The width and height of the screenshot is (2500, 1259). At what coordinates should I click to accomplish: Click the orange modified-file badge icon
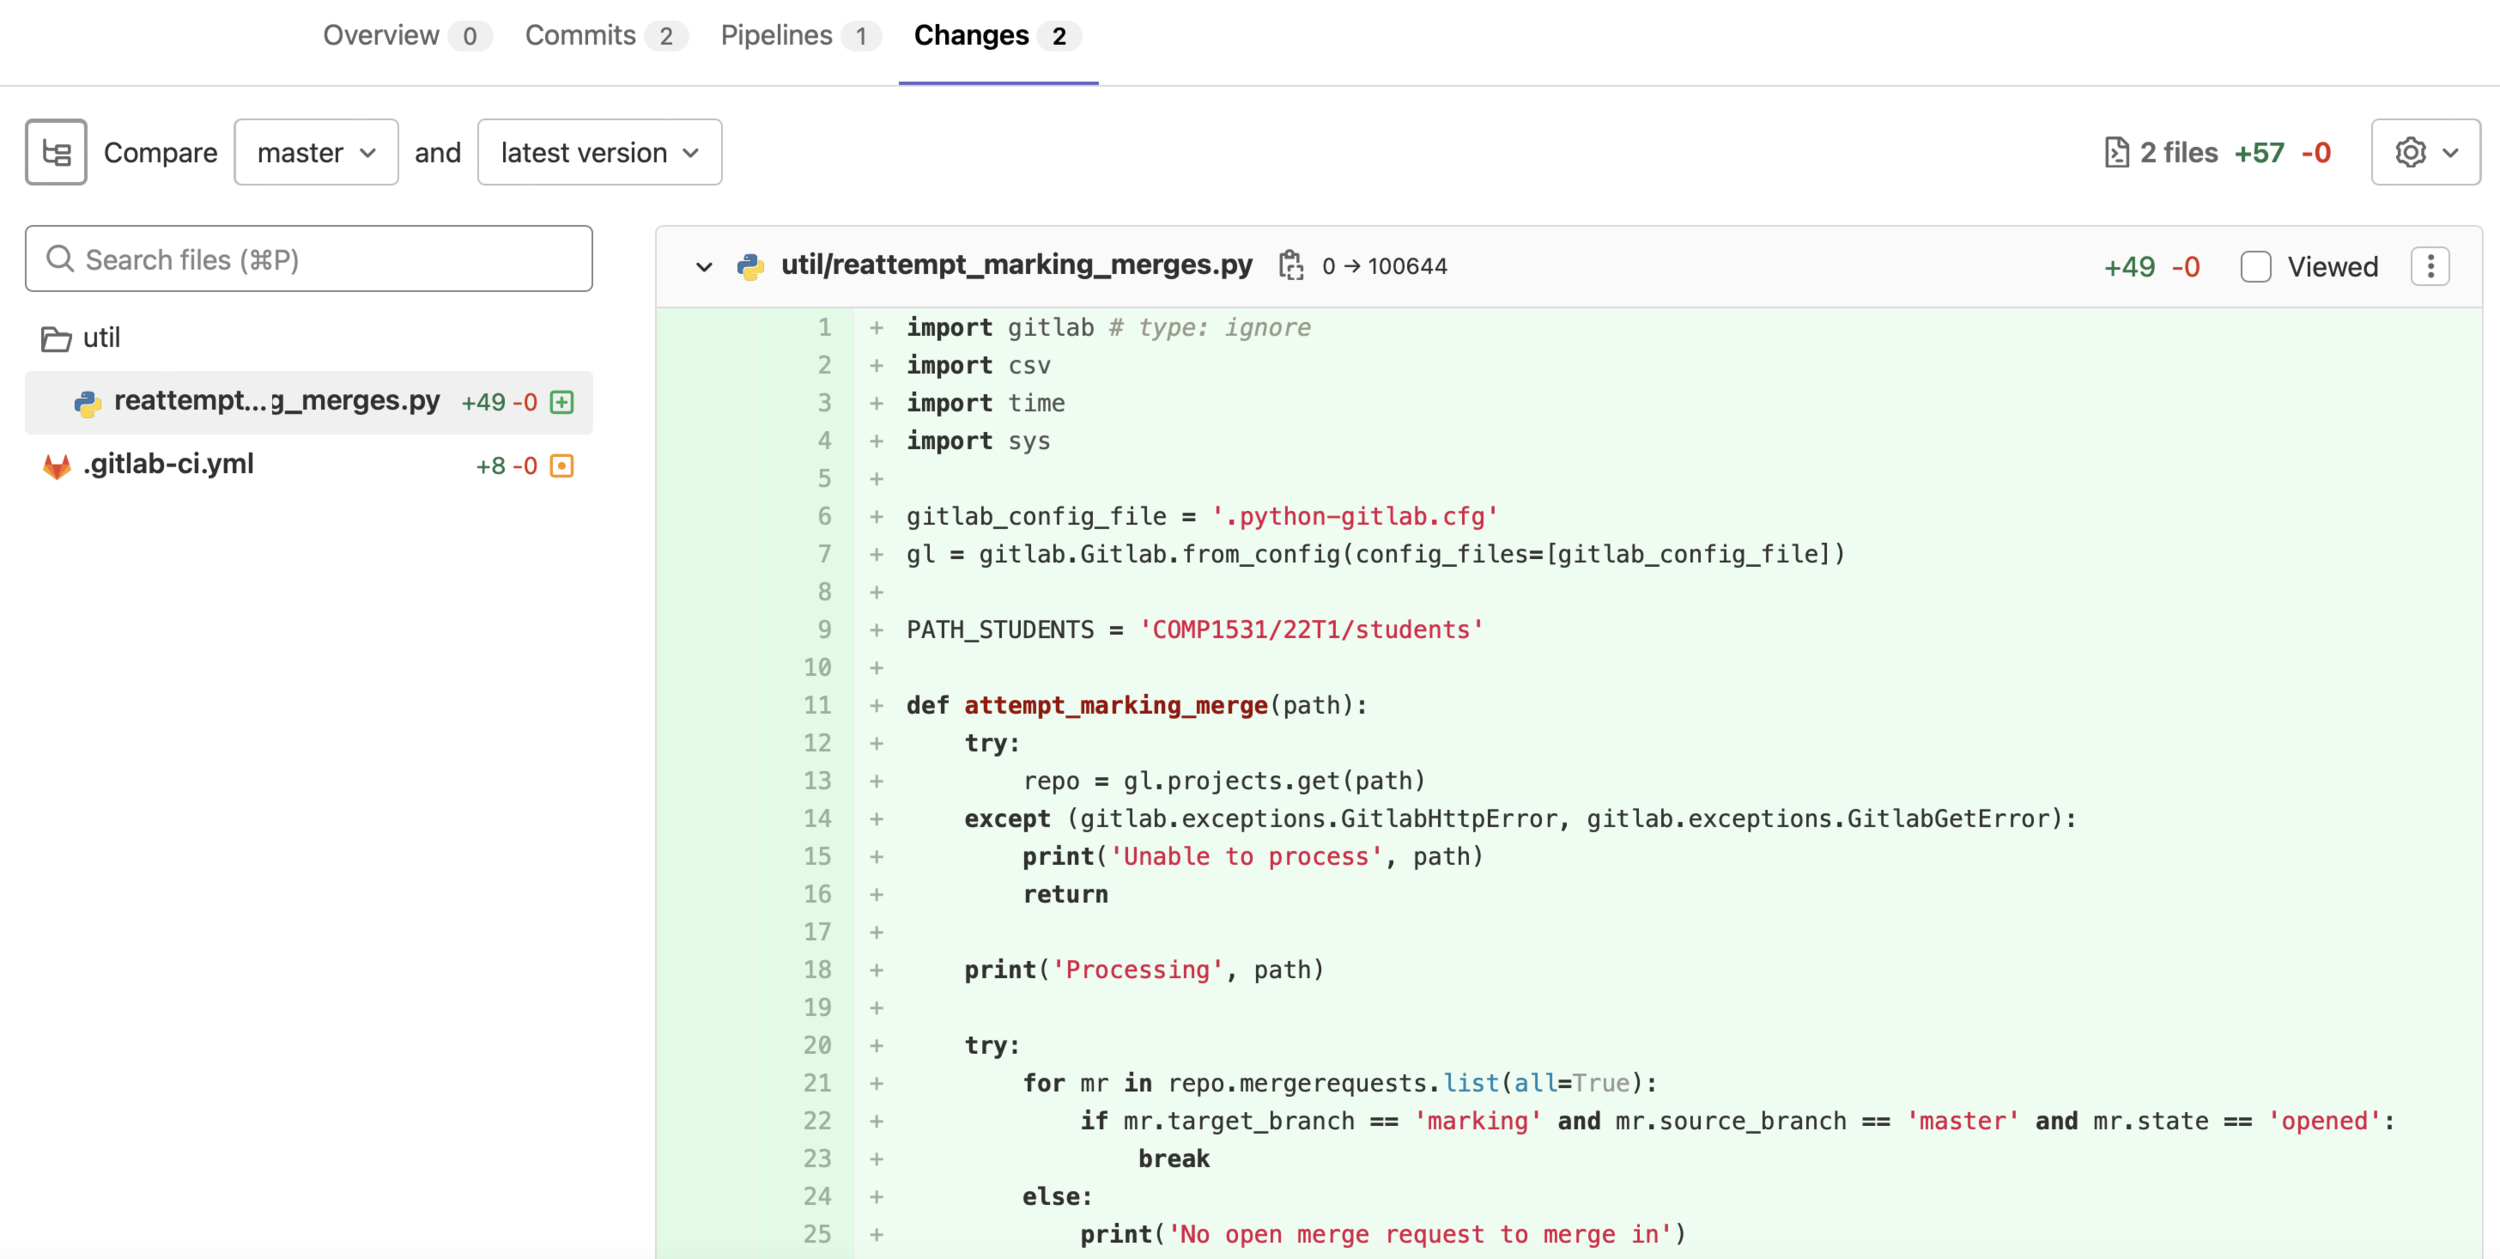562,465
